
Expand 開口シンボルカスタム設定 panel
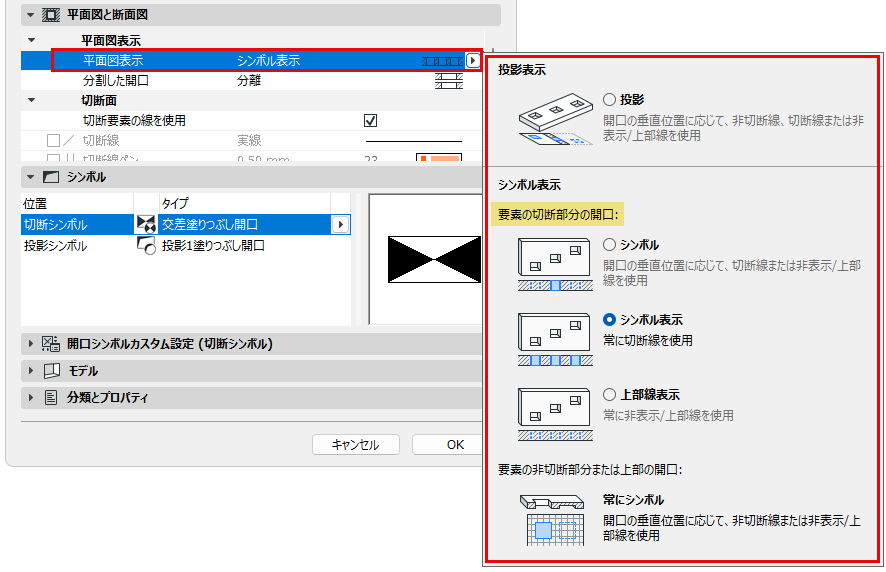(31, 344)
